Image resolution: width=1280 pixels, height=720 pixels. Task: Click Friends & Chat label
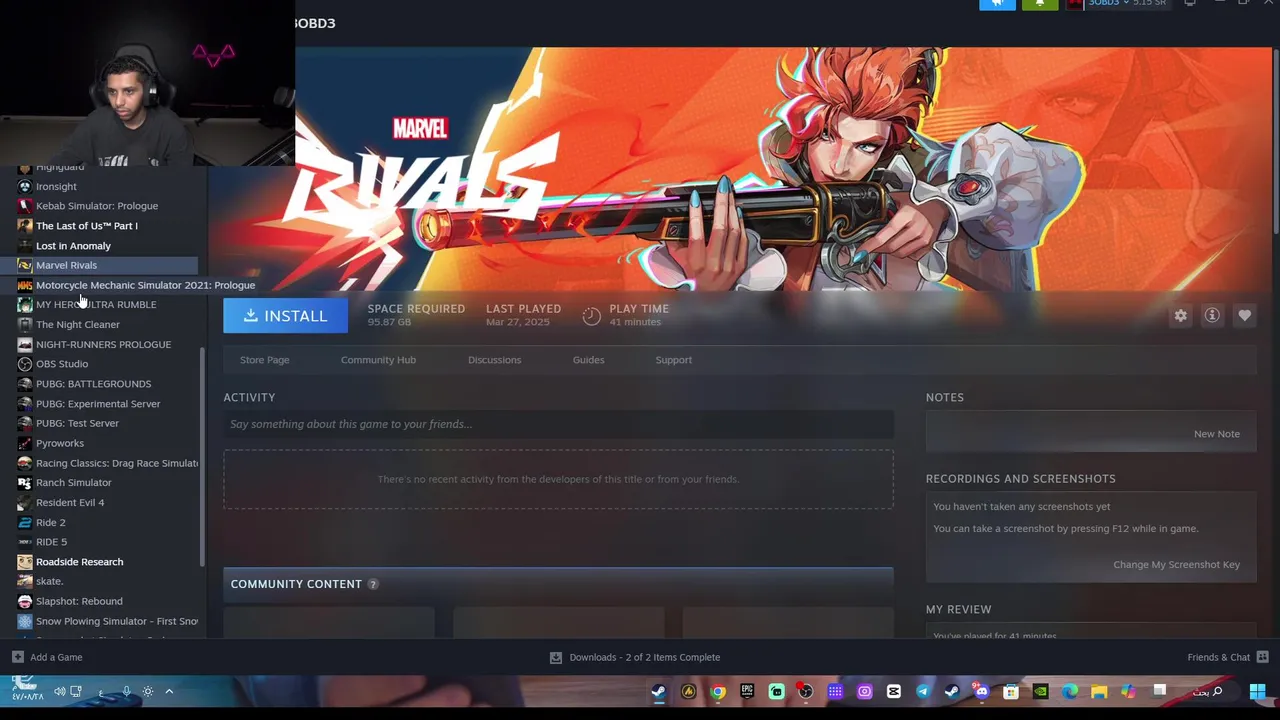1218,657
